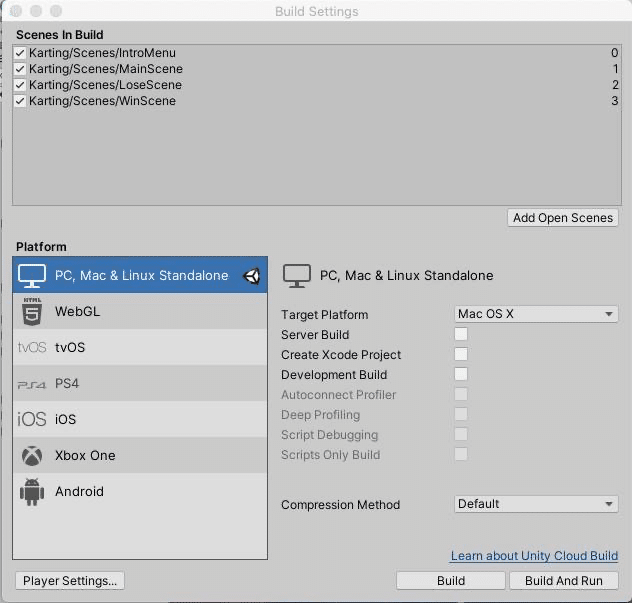Click the Unity logo on selected platform row

[x=252, y=276]
